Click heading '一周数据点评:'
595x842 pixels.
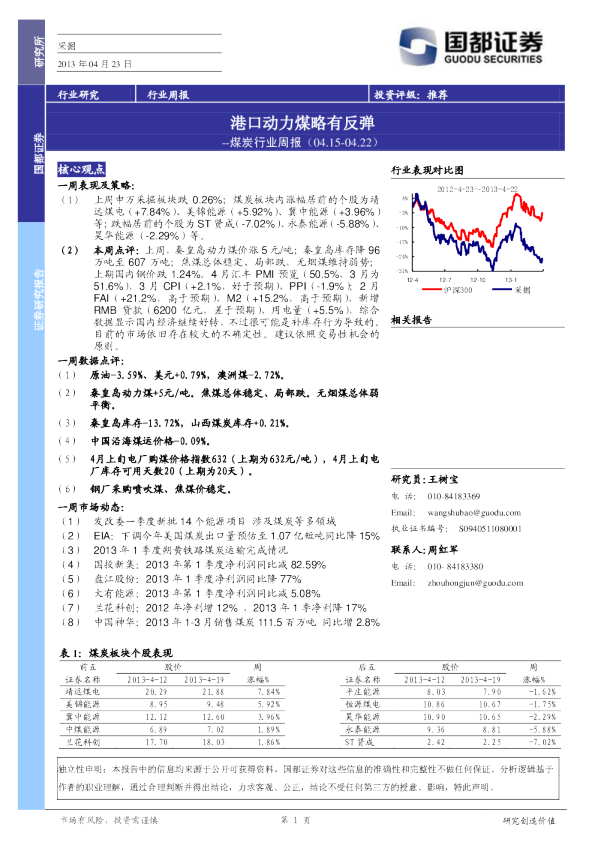(91, 361)
